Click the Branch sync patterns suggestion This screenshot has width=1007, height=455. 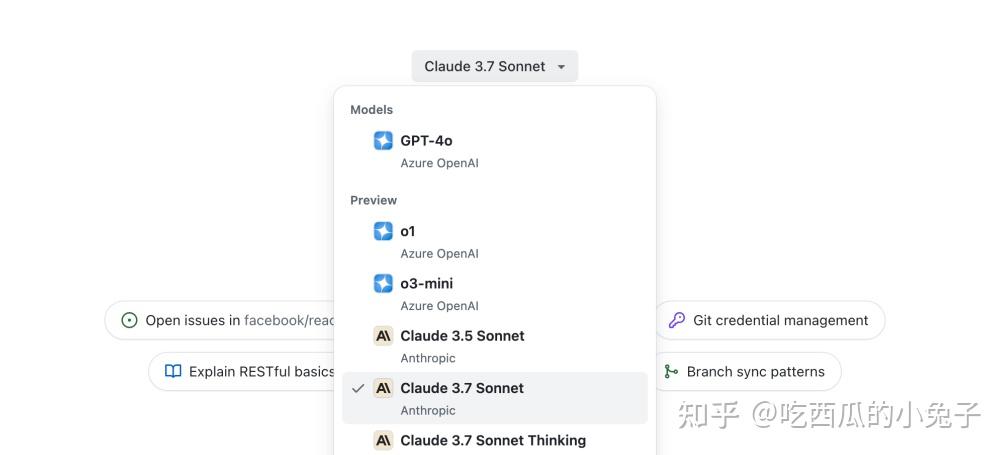(x=755, y=372)
